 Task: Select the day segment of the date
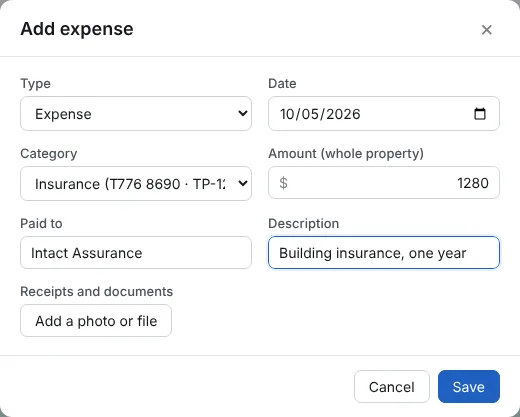tap(289, 114)
